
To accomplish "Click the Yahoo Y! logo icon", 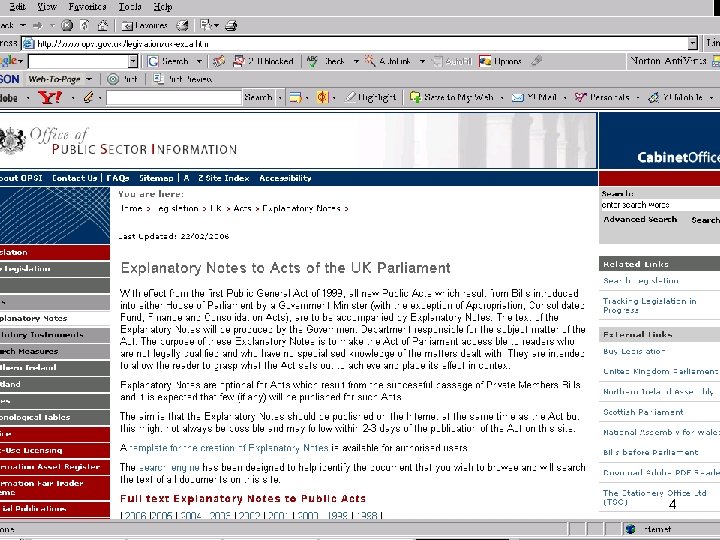I will tap(50, 97).
